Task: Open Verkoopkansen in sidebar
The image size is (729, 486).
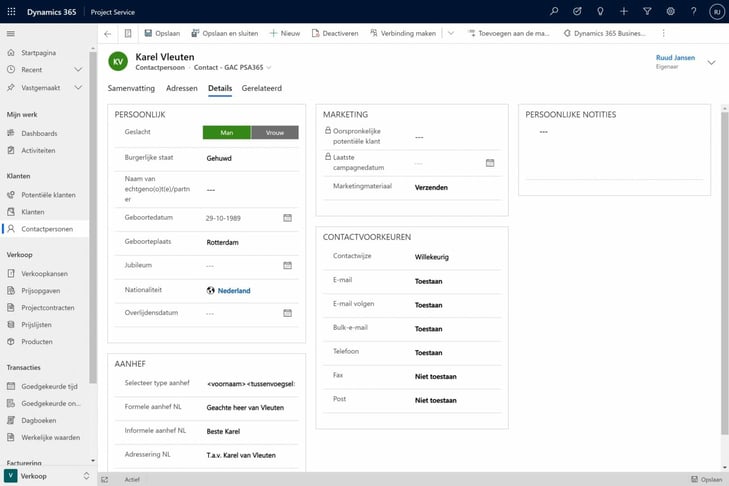Action: pyautogui.click(x=45, y=273)
